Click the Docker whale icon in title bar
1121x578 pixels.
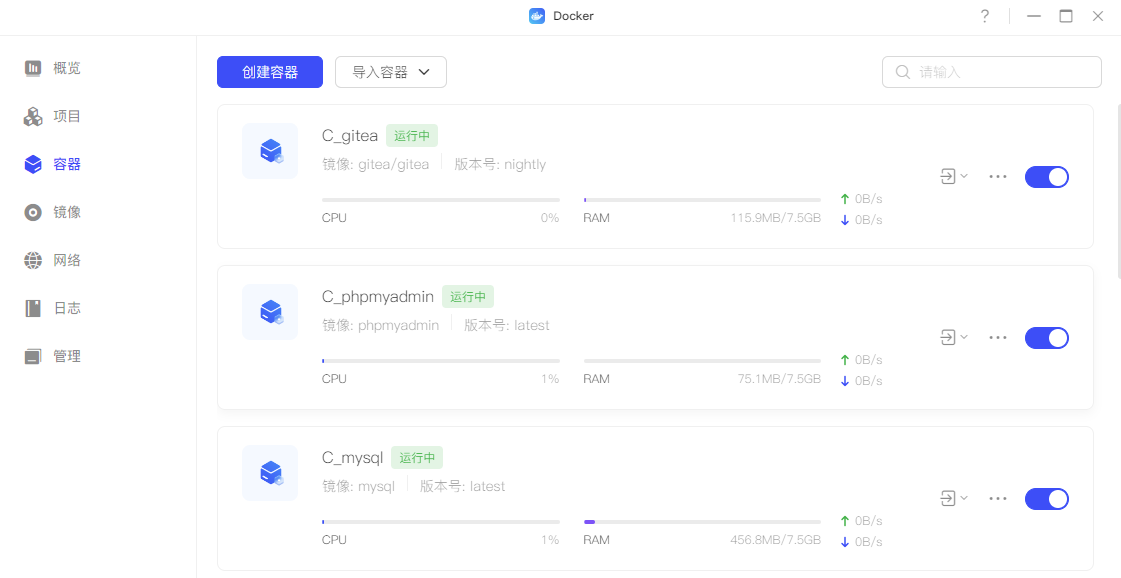click(537, 16)
